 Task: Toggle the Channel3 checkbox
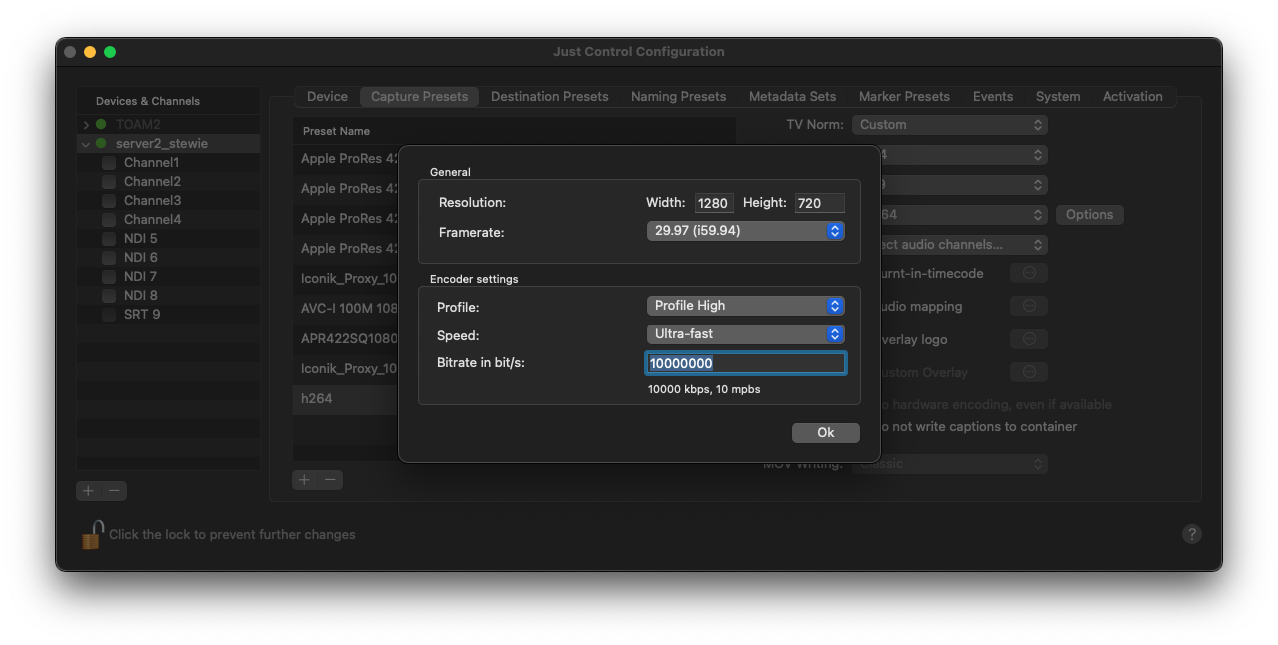[109, 201]
